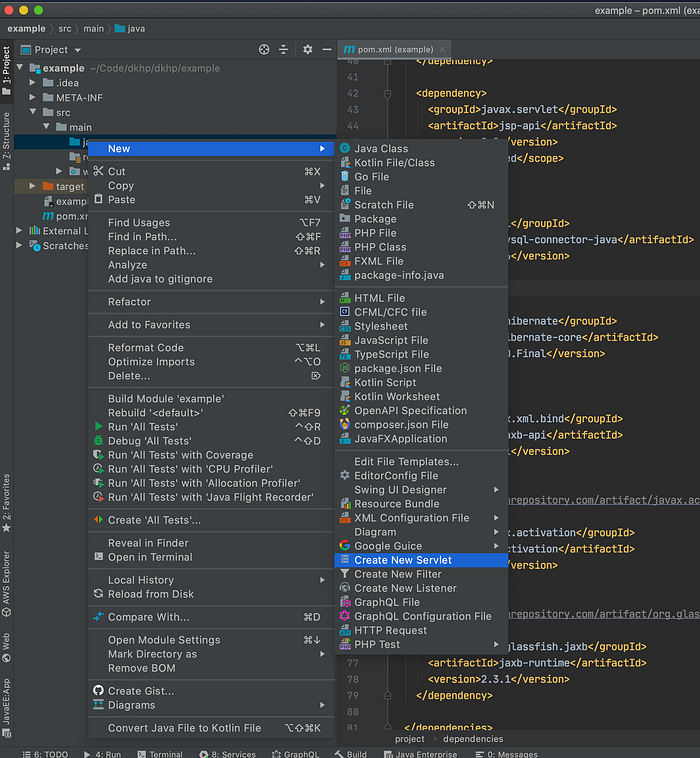Image resolution: width=700 pixels, height=758 pixels.
Task: Click the collapse all icon in Project toolbar
Action: click(x=284, y=49)
